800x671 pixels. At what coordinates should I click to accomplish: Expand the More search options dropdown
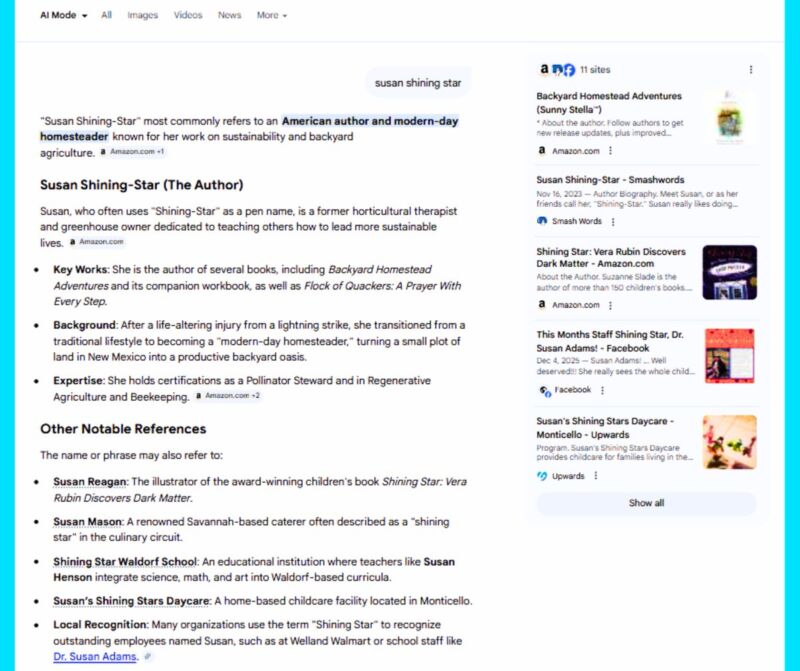point(271,16)
